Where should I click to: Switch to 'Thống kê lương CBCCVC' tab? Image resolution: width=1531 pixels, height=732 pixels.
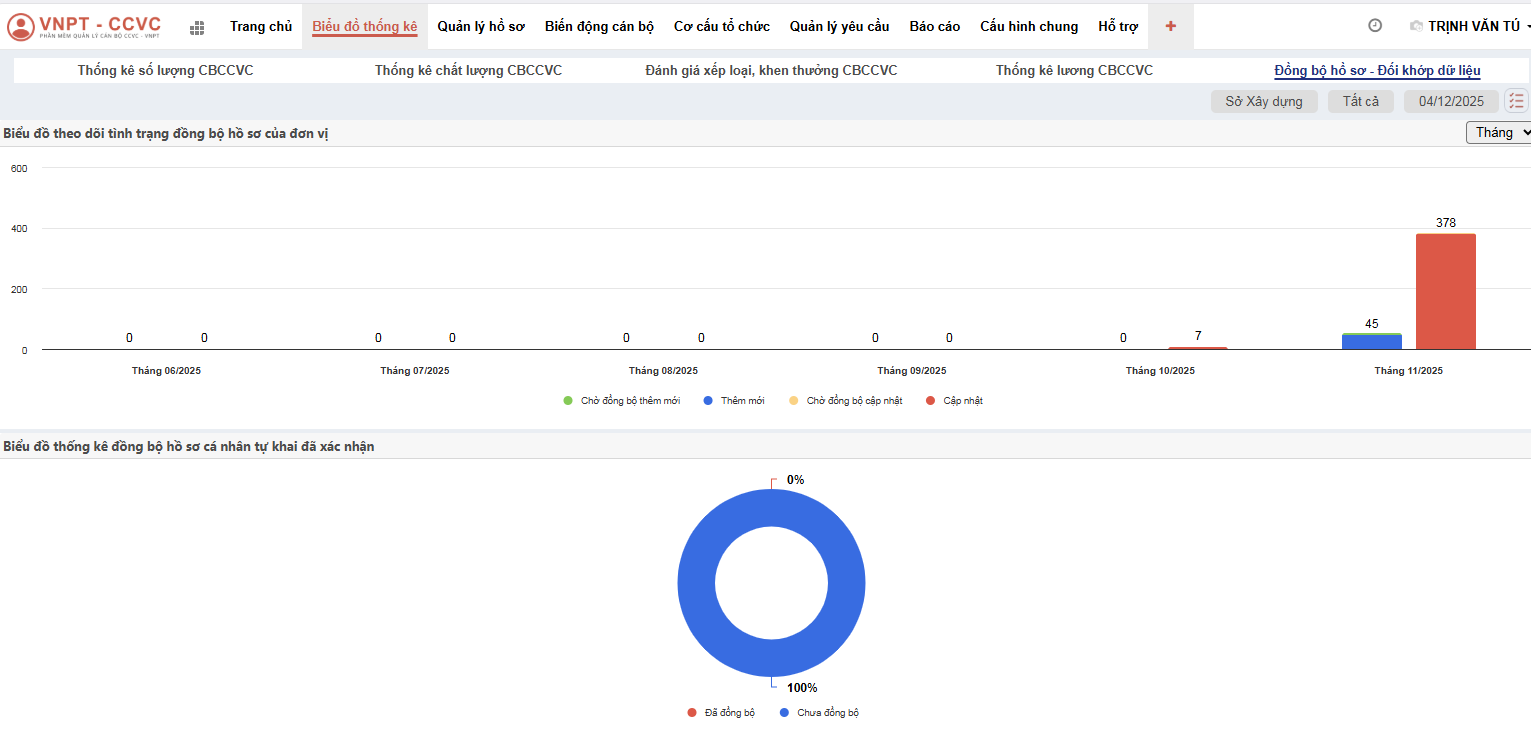tap(1074, 70)
